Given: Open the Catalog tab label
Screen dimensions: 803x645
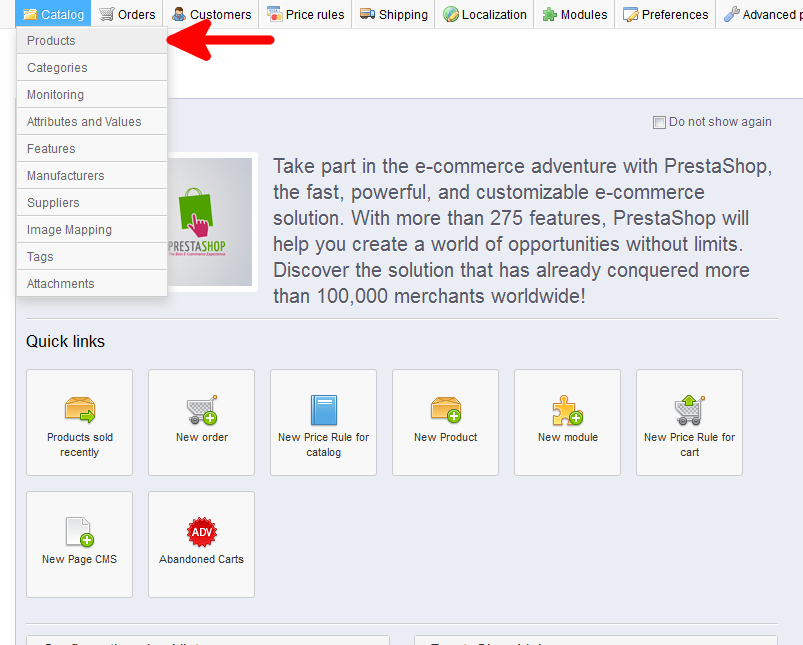Looking at the screenshot, I should click(62, 15).
